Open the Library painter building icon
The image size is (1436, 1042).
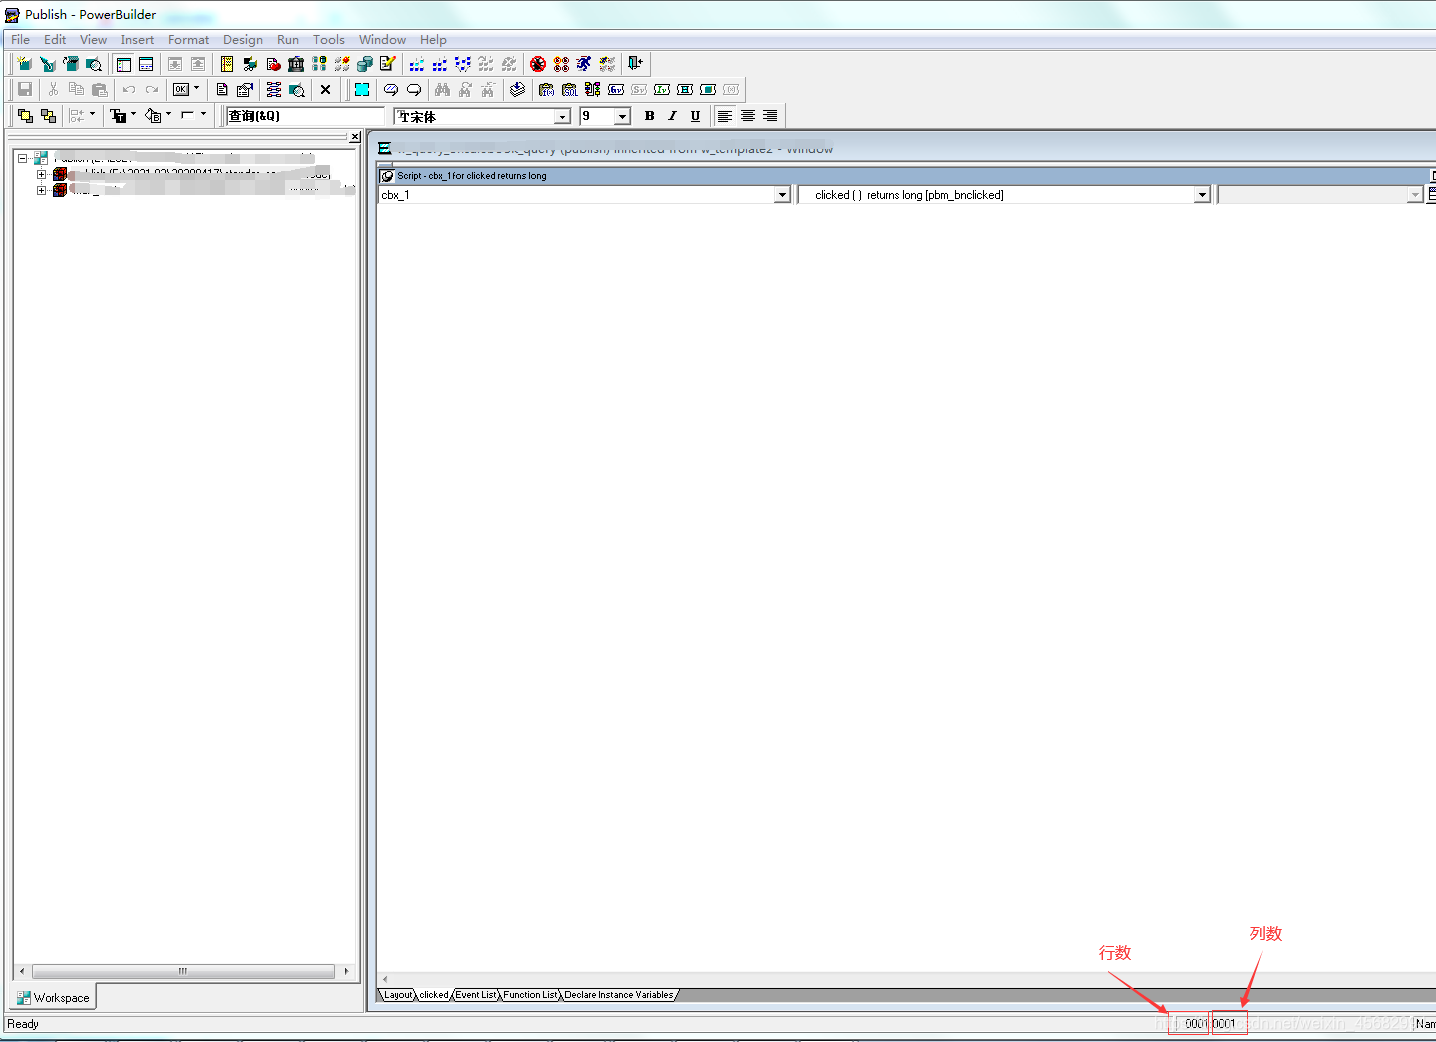pos(296,64)
